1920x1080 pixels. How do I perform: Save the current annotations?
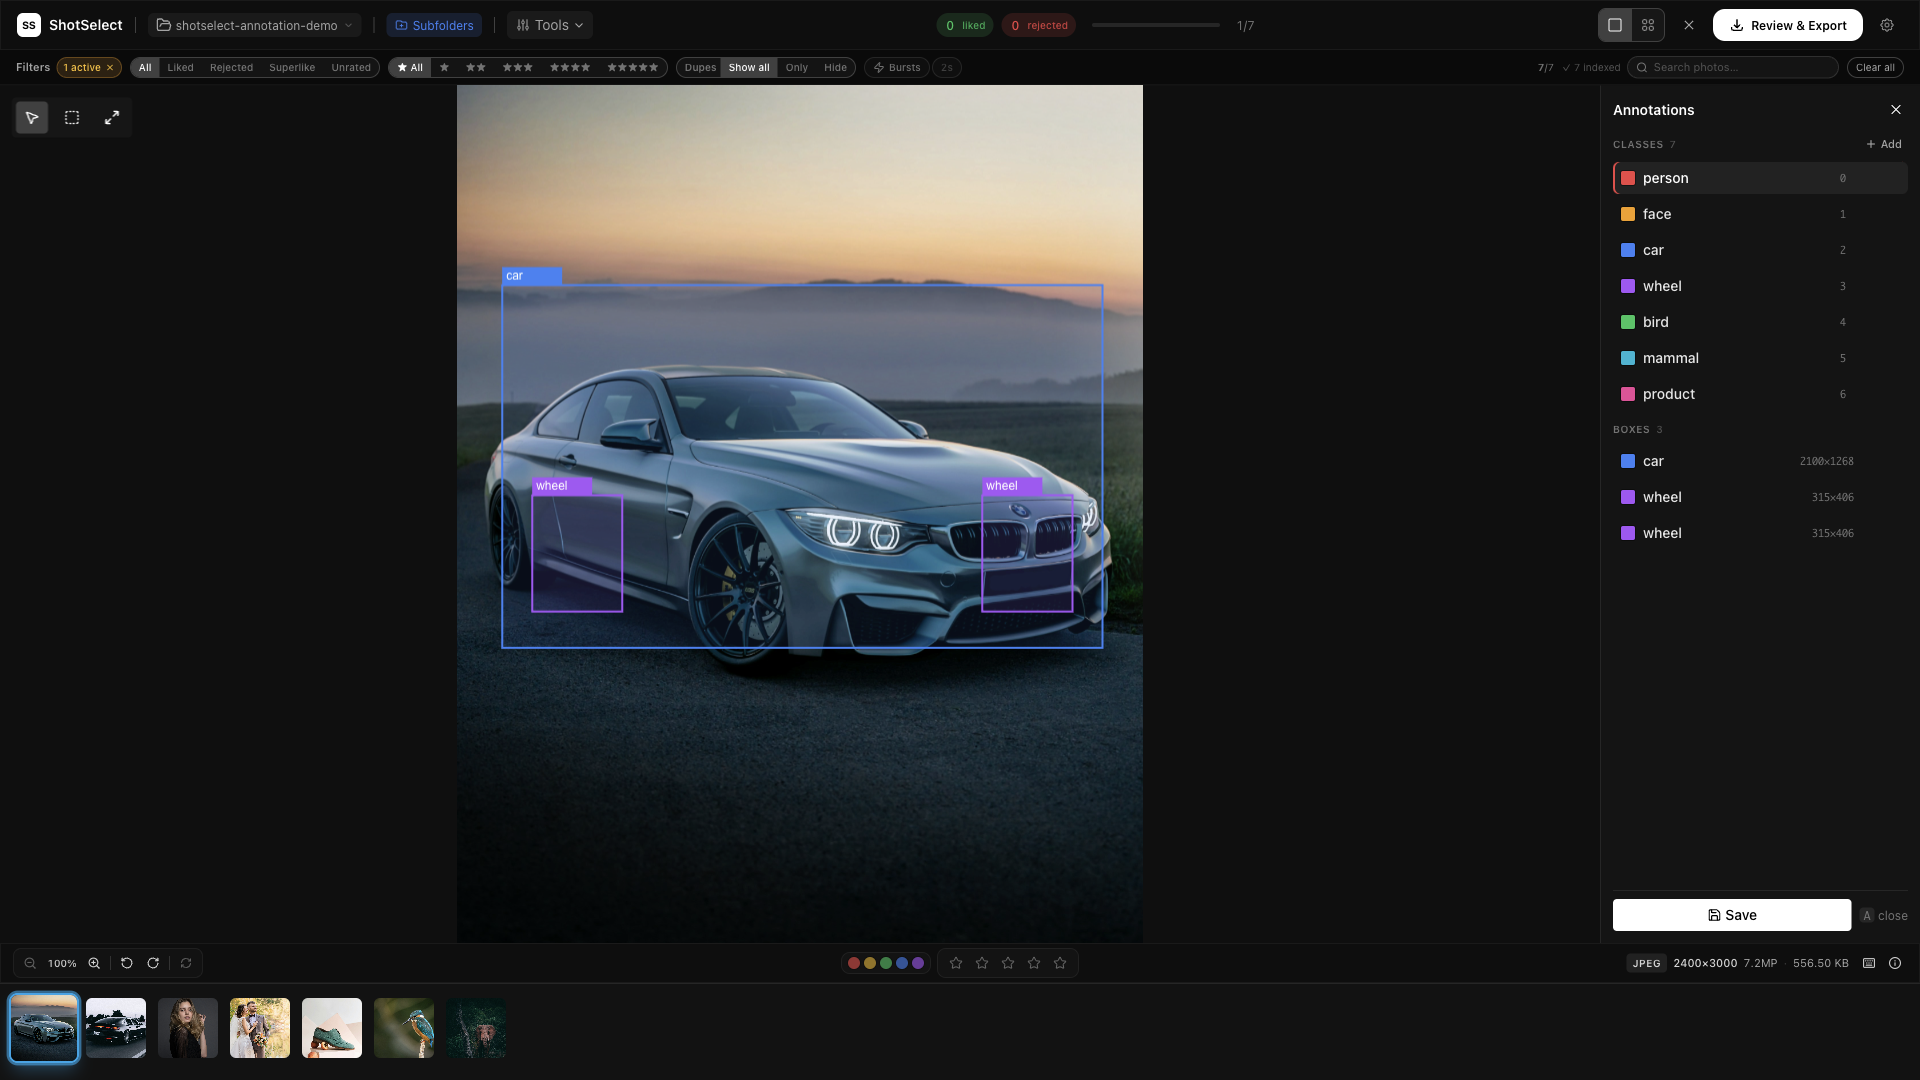[x=1731, y=914]
